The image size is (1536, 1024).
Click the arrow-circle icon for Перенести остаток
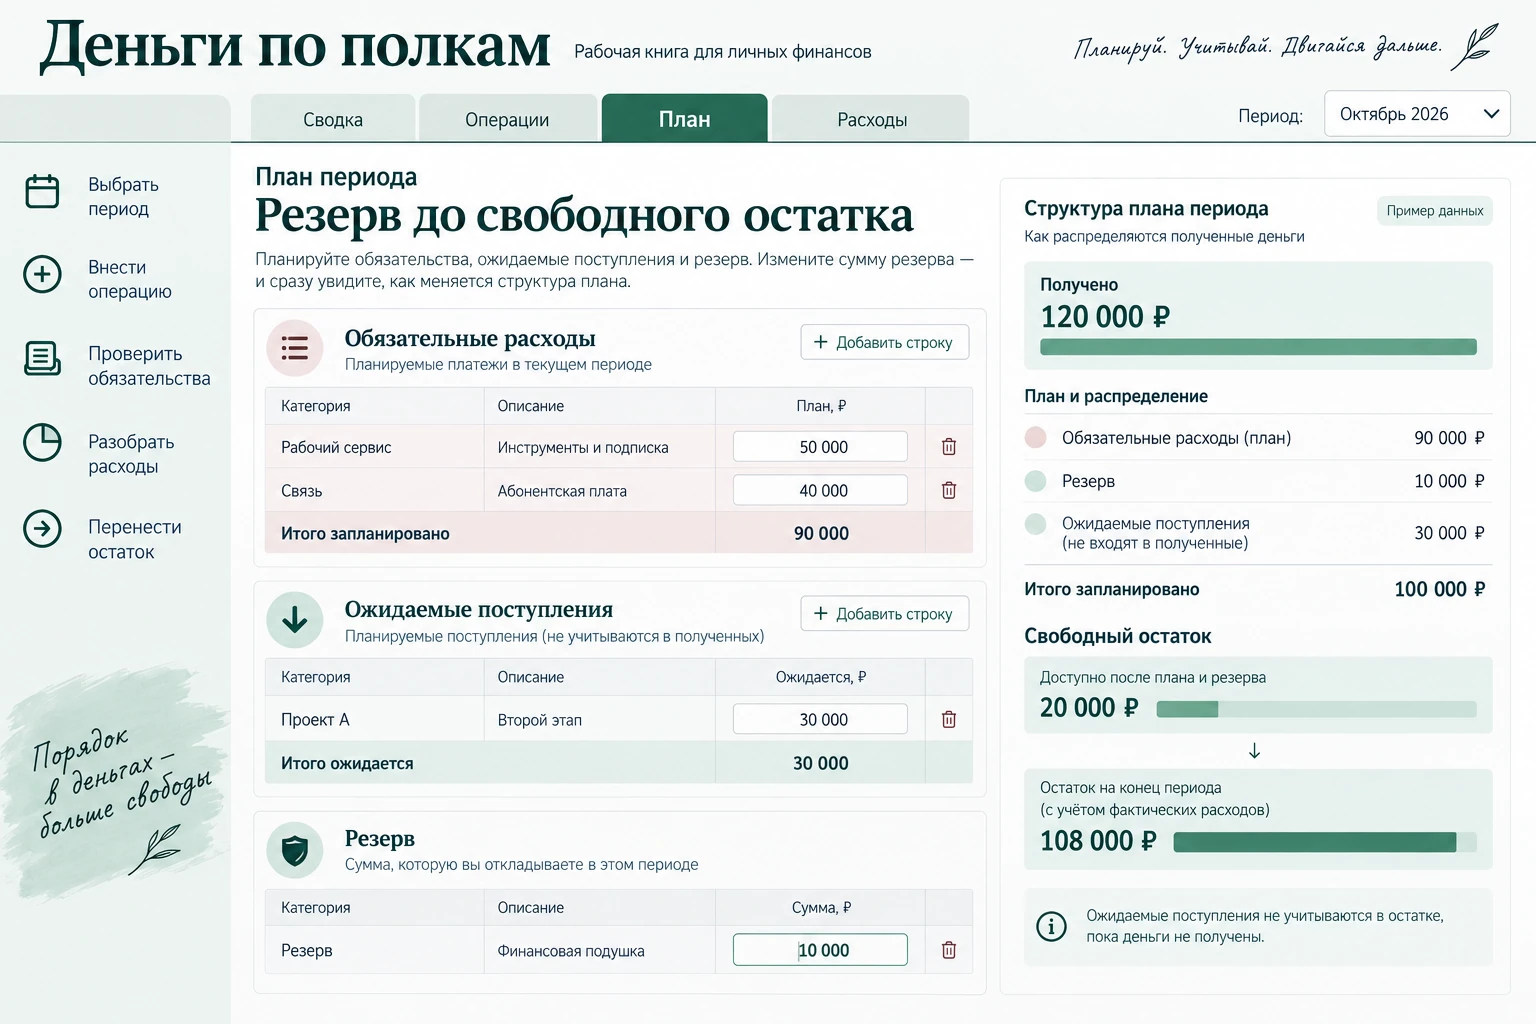[42, 528]
